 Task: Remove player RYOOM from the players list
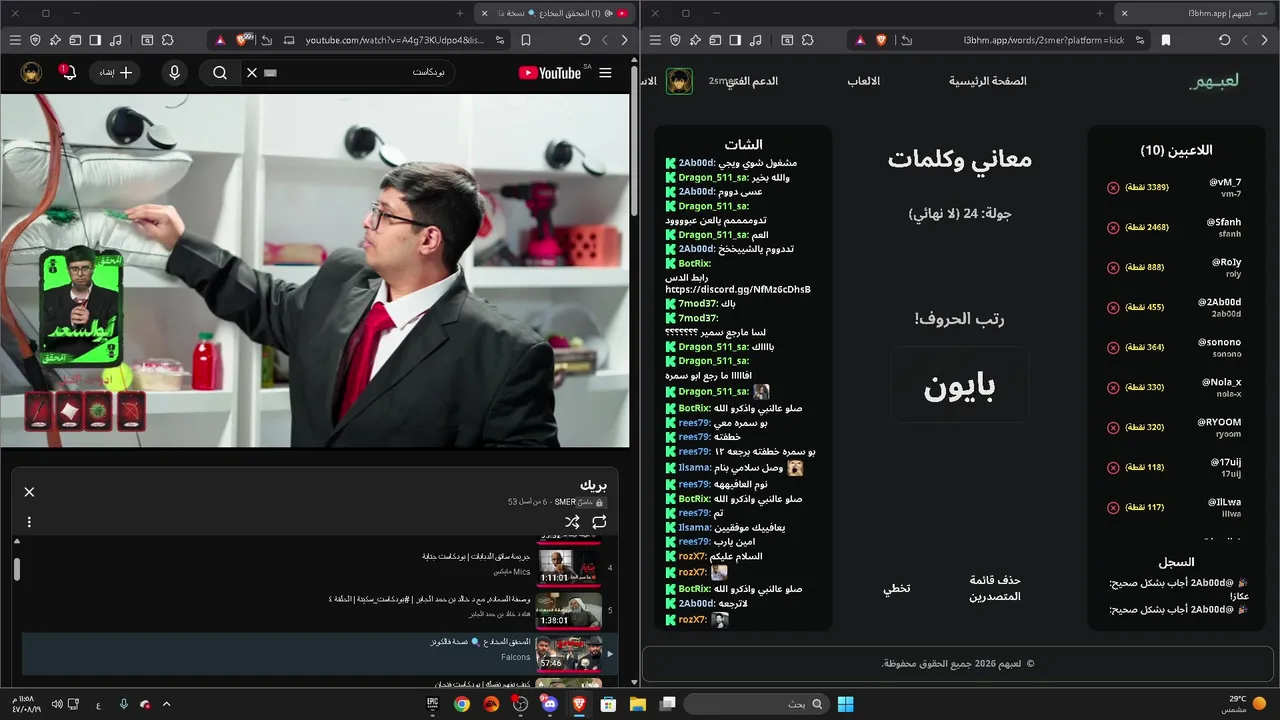point(1113,428)
